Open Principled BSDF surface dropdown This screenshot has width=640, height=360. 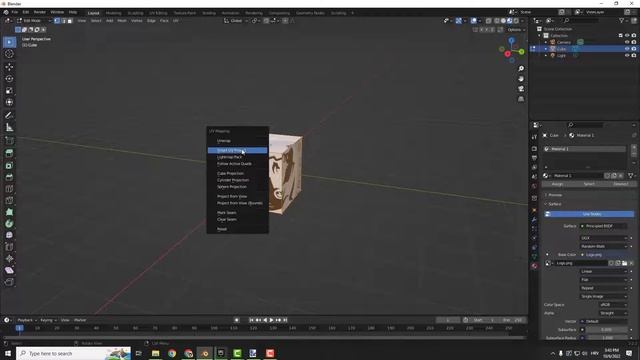coord(604,226)
